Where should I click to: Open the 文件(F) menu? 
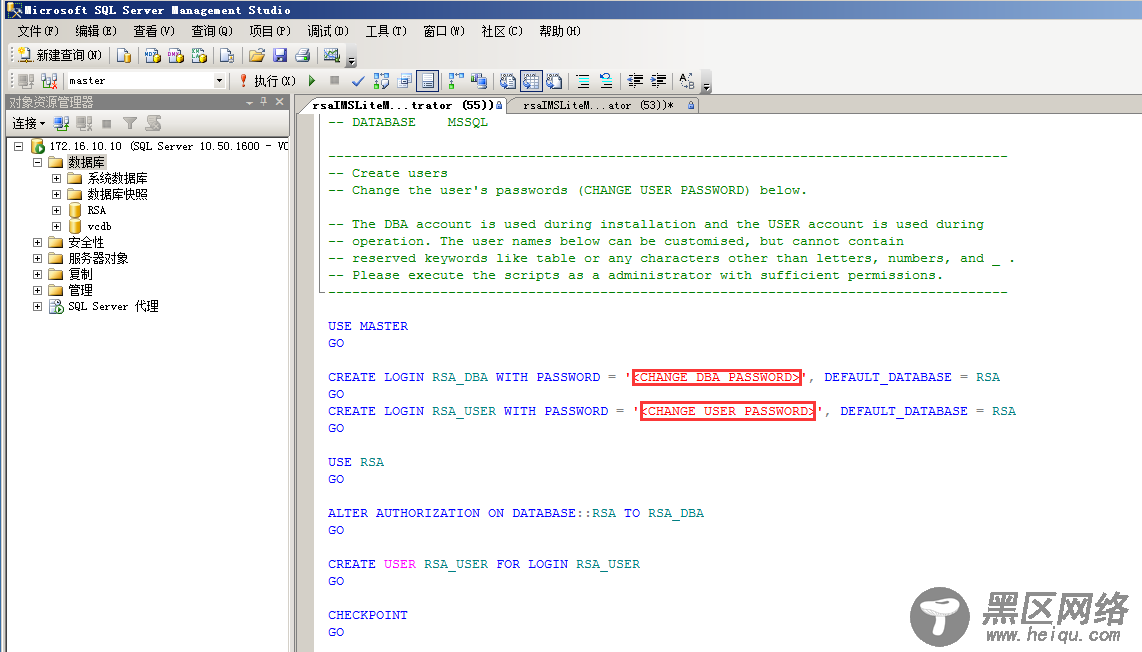38,31
